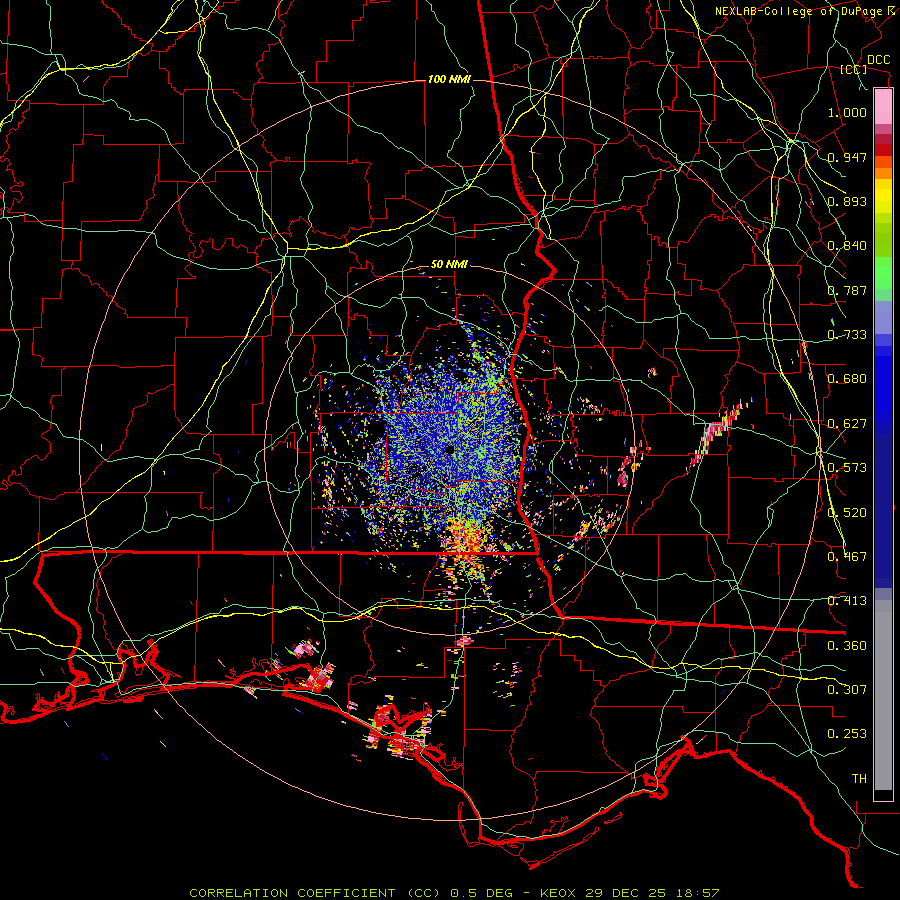
Task: Click the 18:57 timestamp
Action: (697, 893)
